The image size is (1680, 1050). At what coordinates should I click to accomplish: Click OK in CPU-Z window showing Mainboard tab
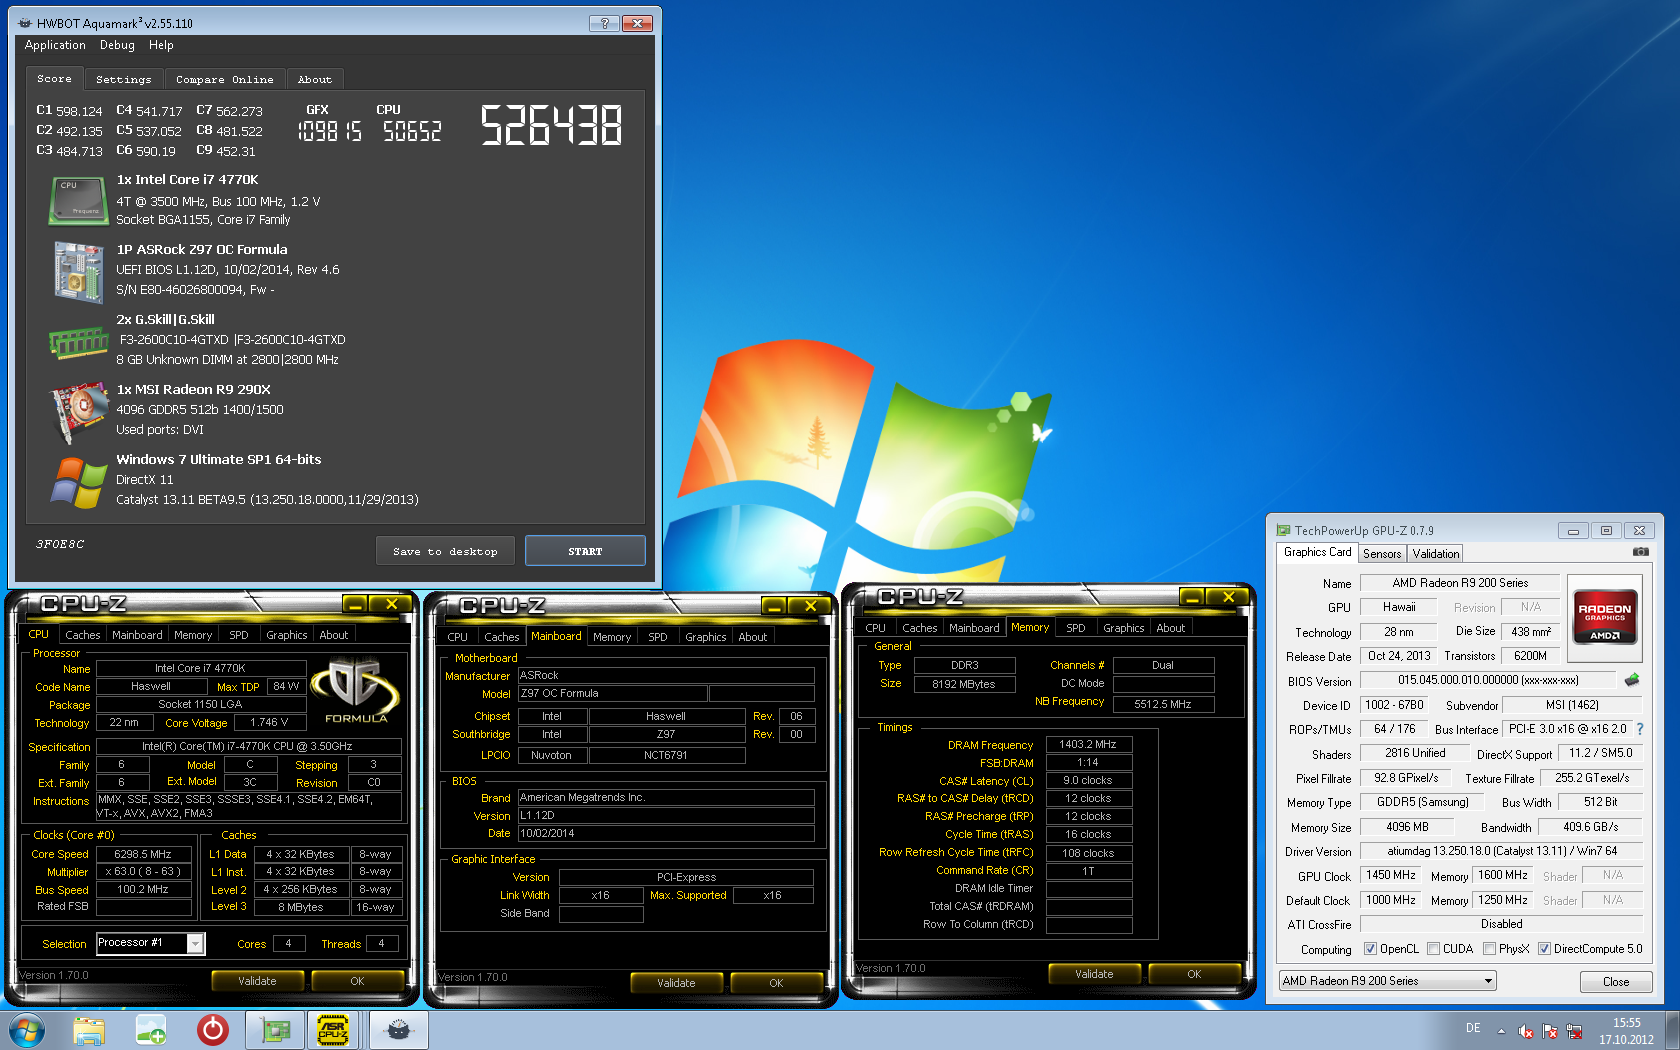(x=776, y=983)
